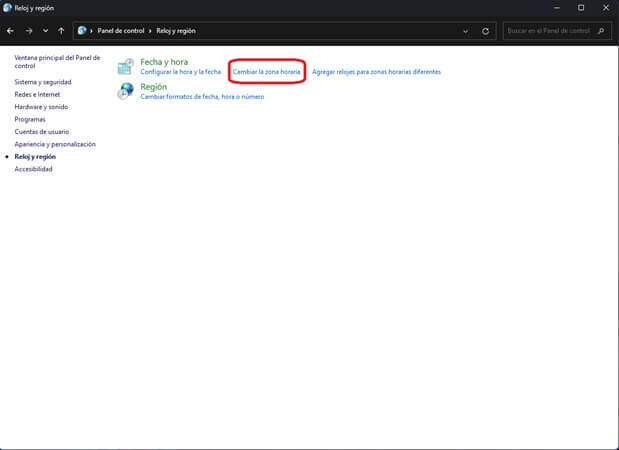619x450 pixels.
Task: Open Sistema y seguridad category
Action: pos(43,82)
